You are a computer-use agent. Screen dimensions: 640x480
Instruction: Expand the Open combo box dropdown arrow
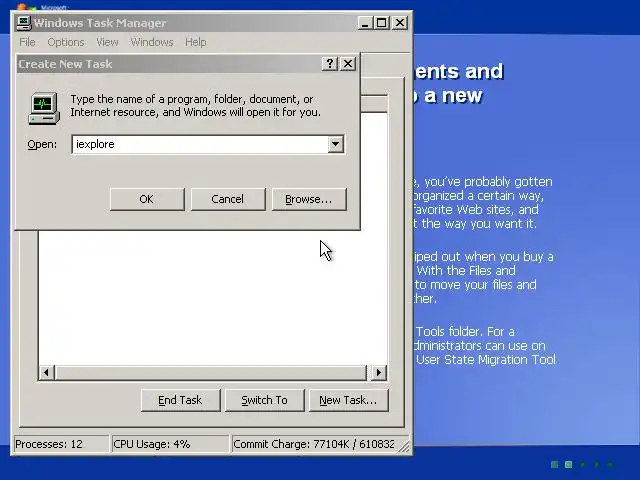pos(336,144)
